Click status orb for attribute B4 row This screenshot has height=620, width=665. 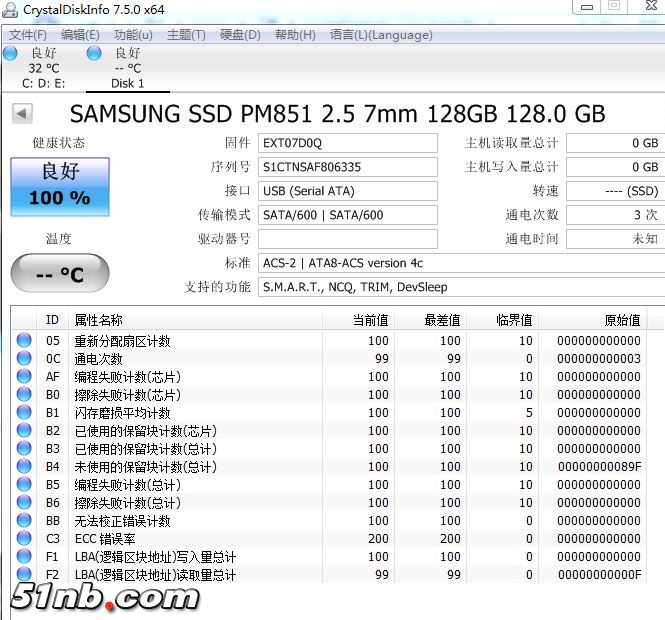pos(24,466)
